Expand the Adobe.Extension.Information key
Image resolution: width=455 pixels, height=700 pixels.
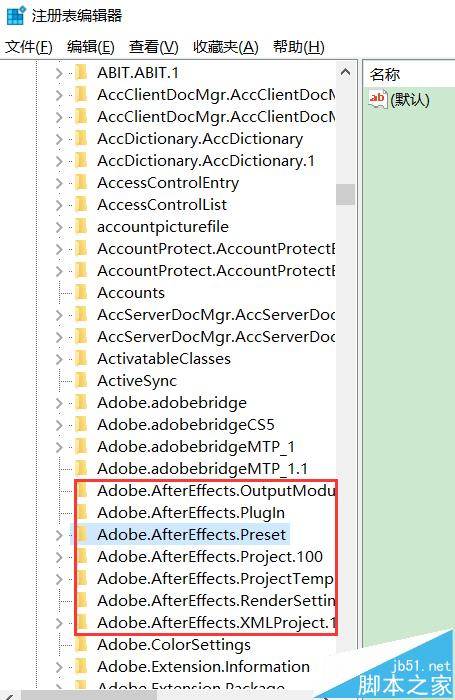(59, 667)
